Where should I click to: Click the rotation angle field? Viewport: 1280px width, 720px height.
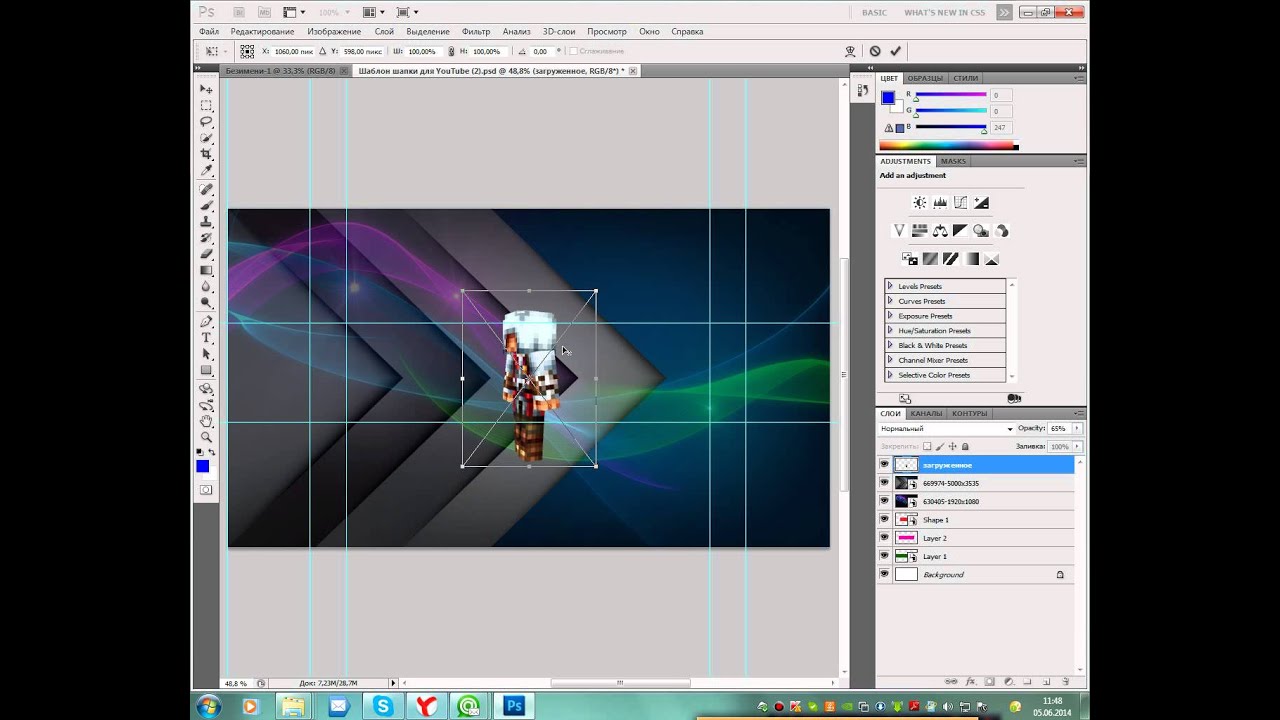tap(541, 51)
